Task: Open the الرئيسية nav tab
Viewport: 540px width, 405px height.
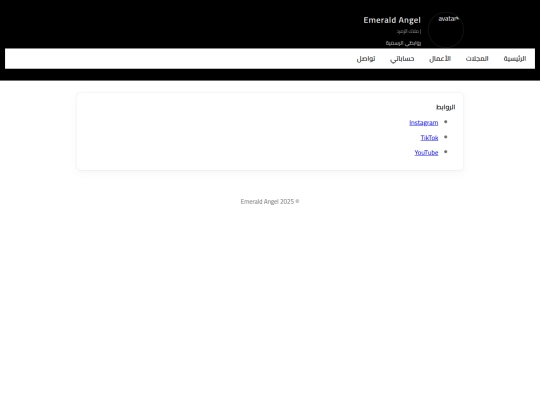Action: [515, 59]
